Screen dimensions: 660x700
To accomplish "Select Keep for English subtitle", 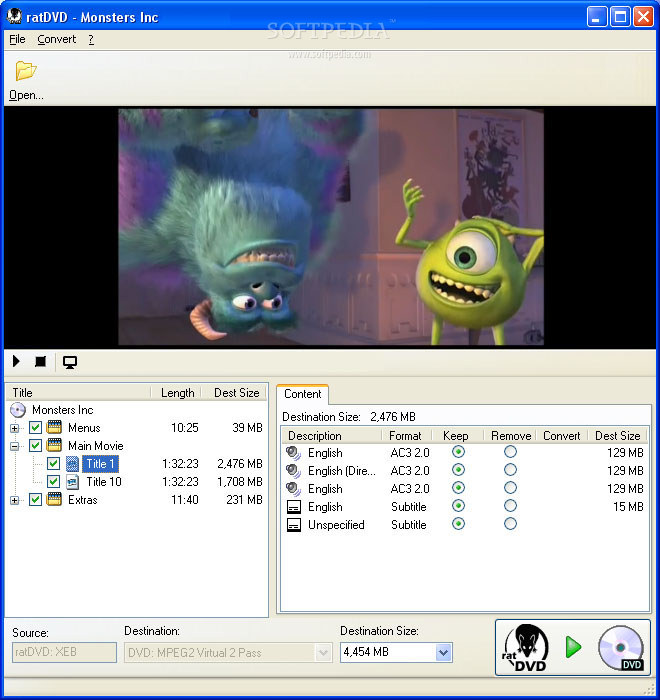I will 458,506.
